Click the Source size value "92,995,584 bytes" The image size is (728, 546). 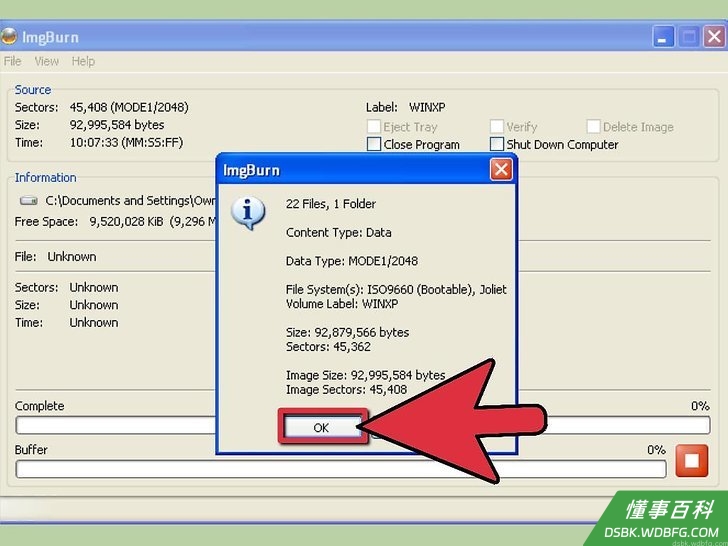[117, 125]
